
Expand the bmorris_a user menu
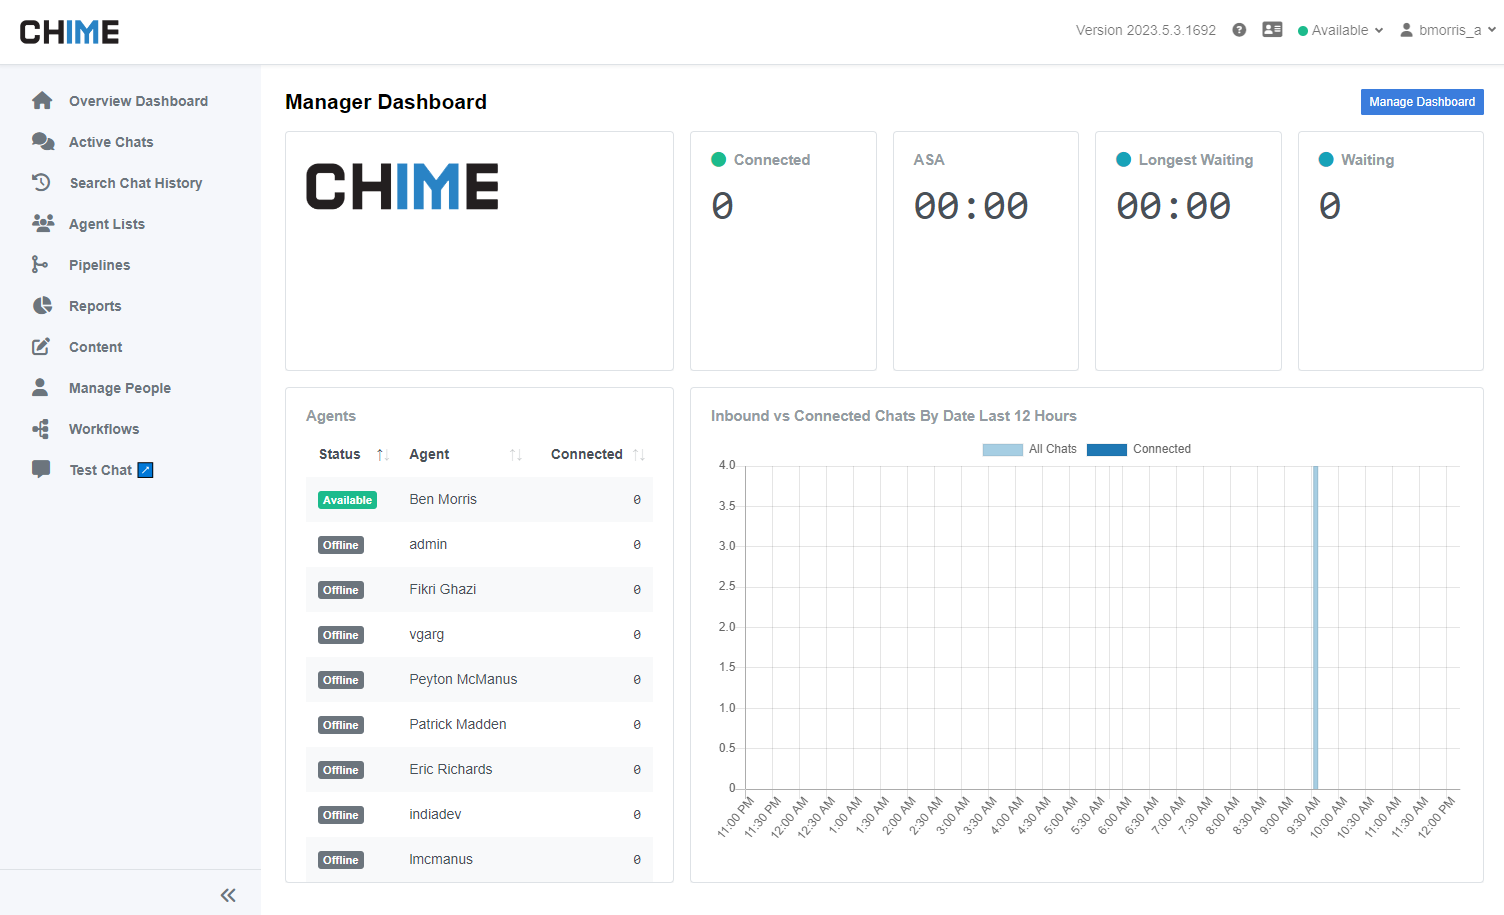point(1448,30)
